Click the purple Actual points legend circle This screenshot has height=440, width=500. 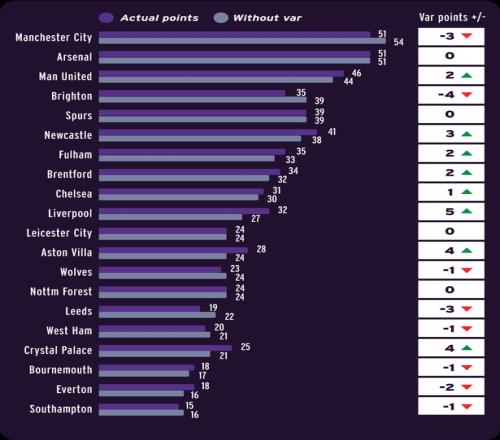point(106,18)
